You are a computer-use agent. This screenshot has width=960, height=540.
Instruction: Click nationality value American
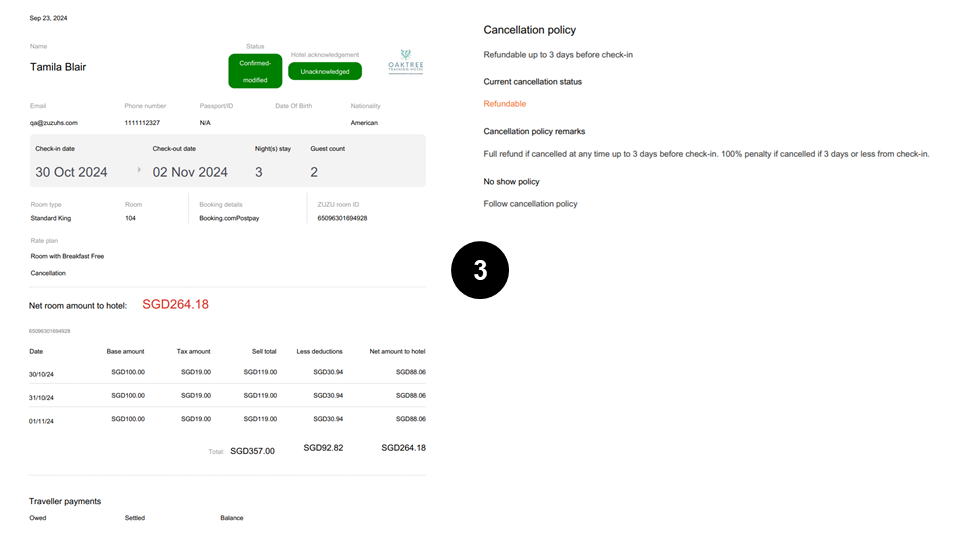tap(364, 122)
